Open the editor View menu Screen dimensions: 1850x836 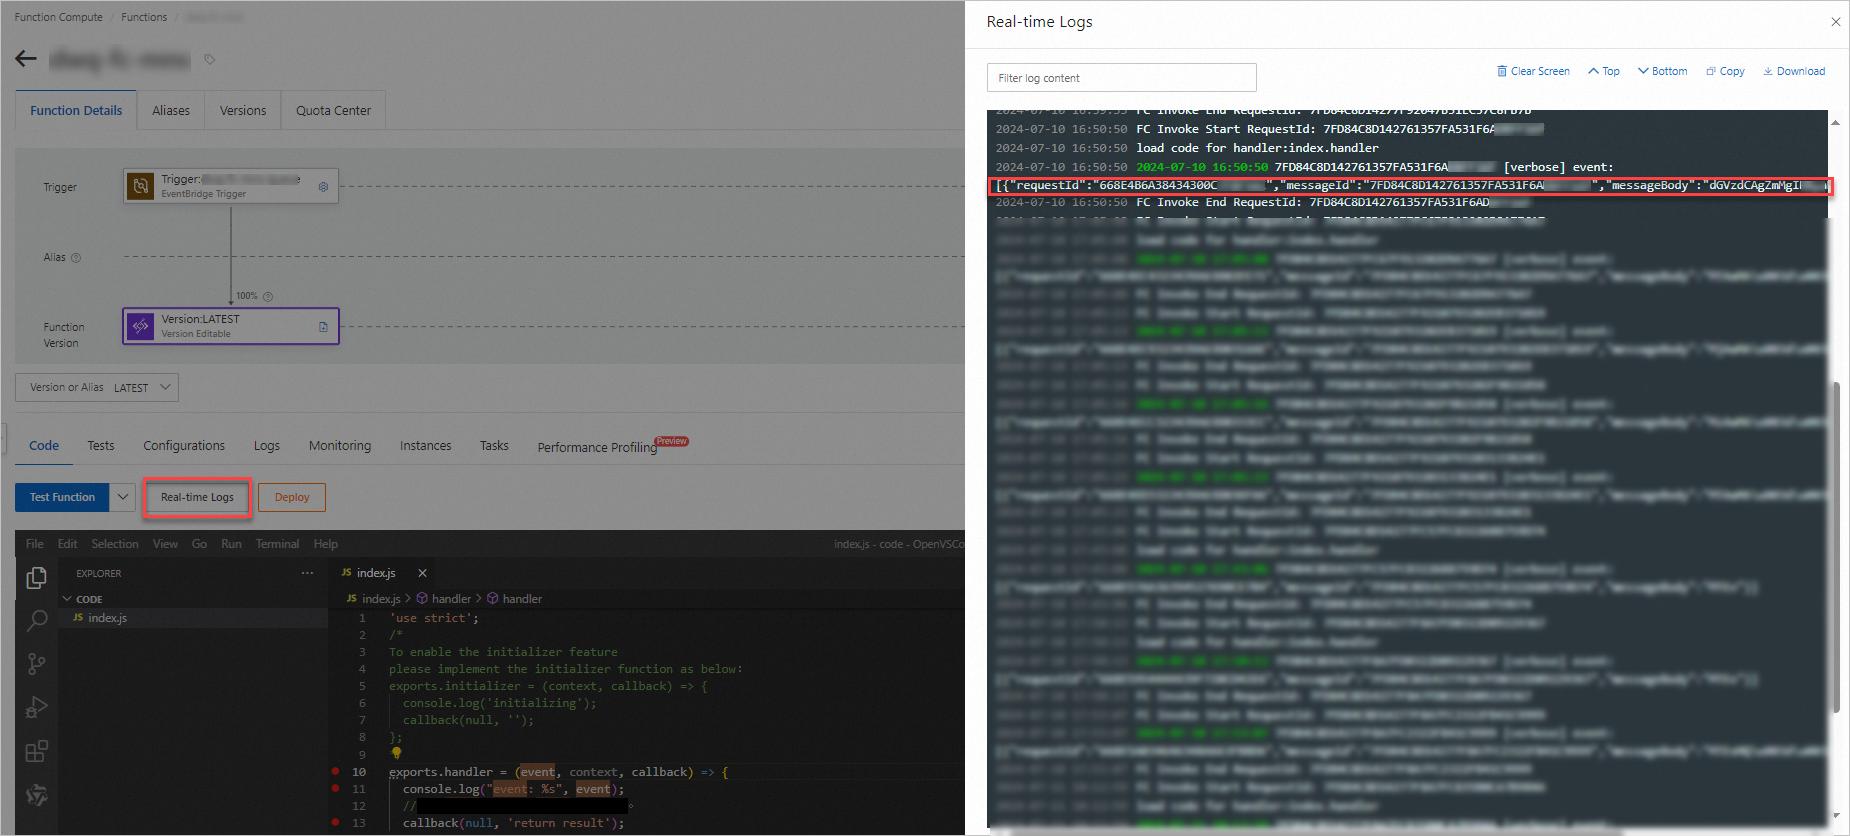click(165, 544)
